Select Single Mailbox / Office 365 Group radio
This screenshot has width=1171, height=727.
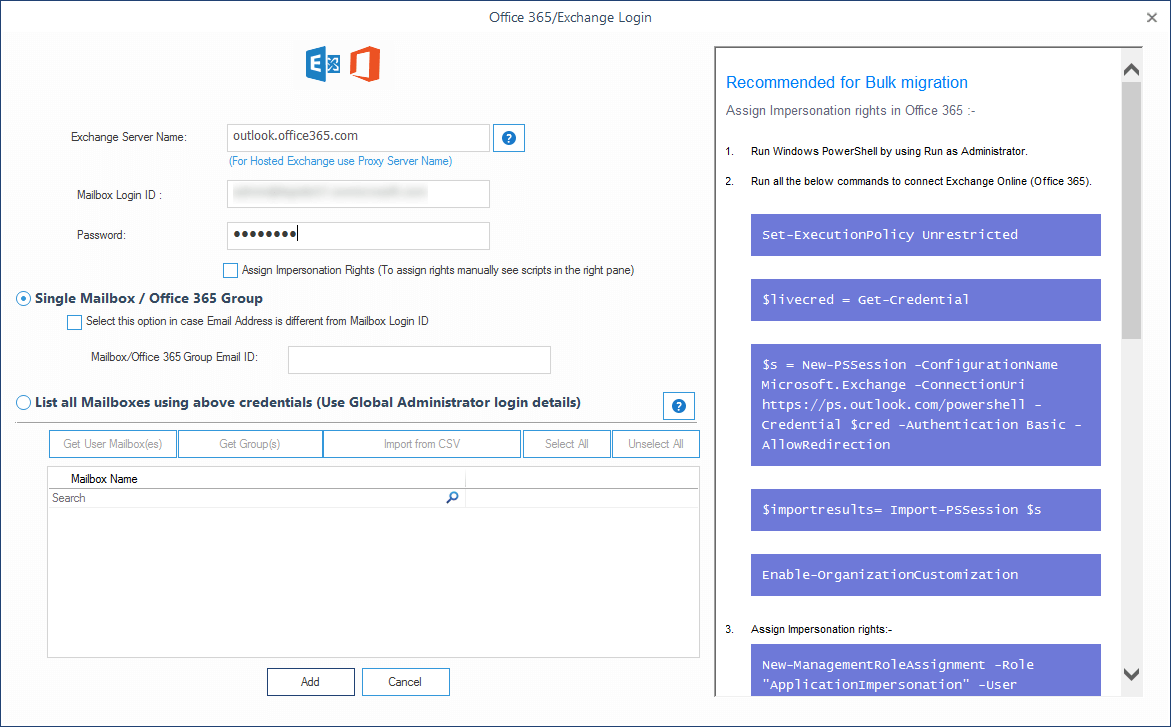point(24,298)
